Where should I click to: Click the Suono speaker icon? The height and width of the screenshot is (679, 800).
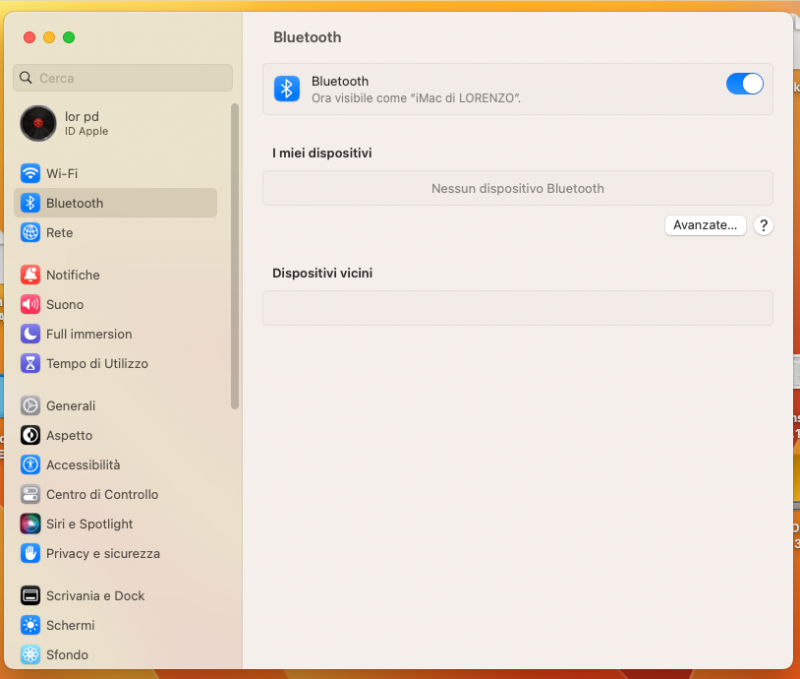30,304
